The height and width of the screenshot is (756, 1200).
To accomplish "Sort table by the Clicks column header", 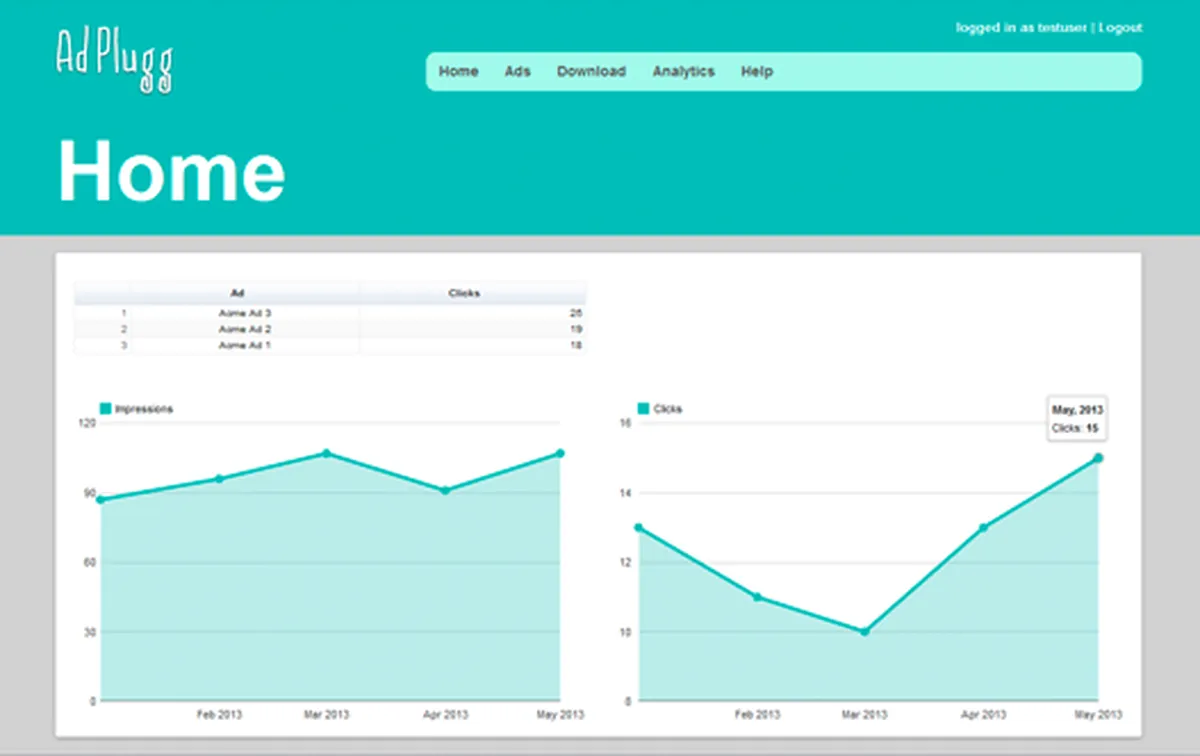I will [x=464, y=293].
